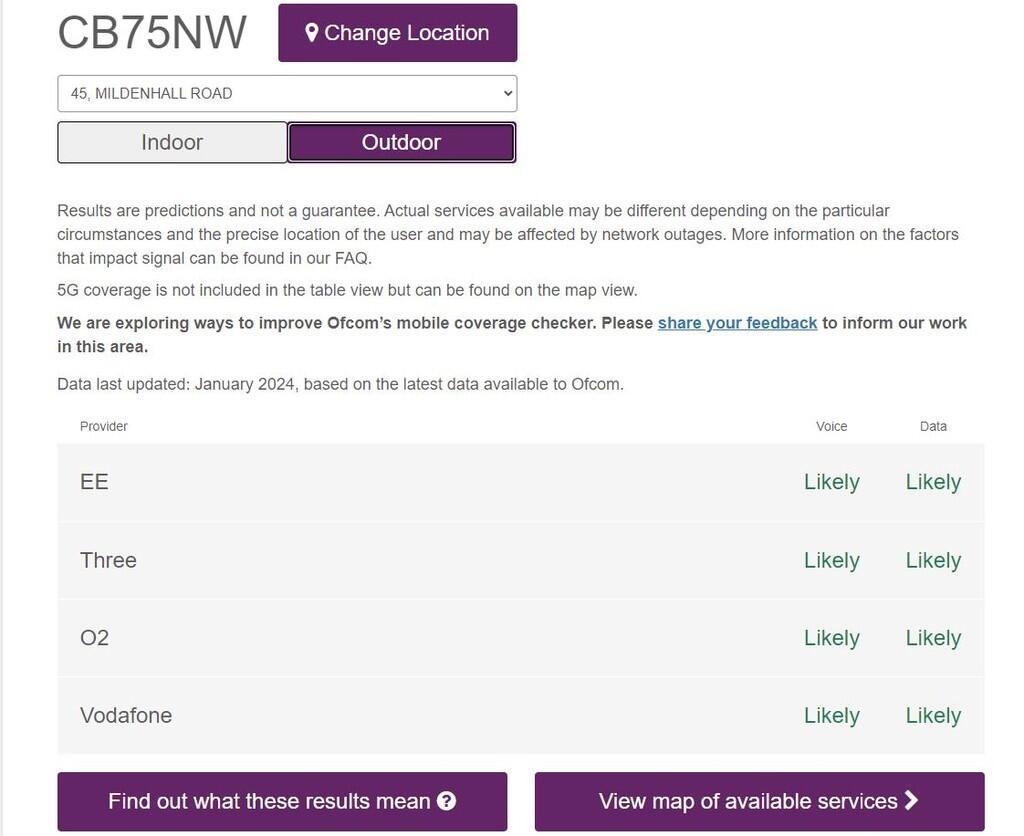This screenshot has height=836, width=1024.
Task: Click the Vodafone provider name
Action: tap(126, 716)
